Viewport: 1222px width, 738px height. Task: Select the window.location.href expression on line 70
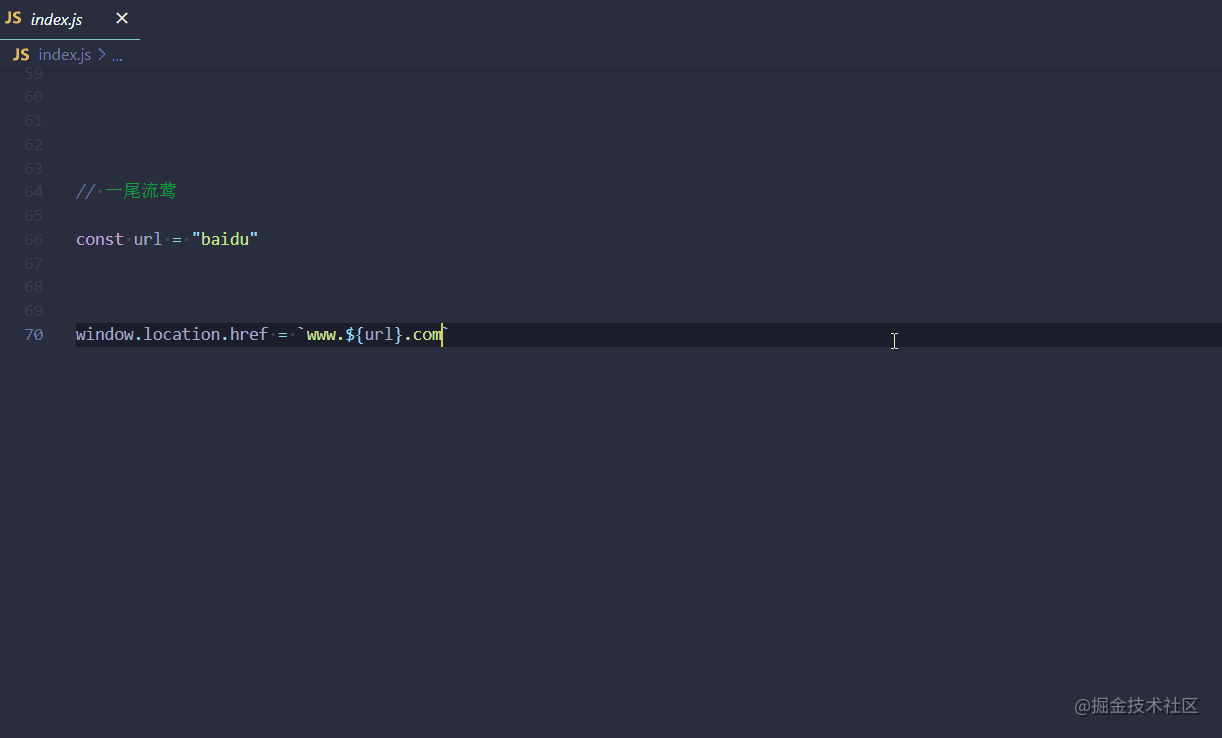[170, 334]
